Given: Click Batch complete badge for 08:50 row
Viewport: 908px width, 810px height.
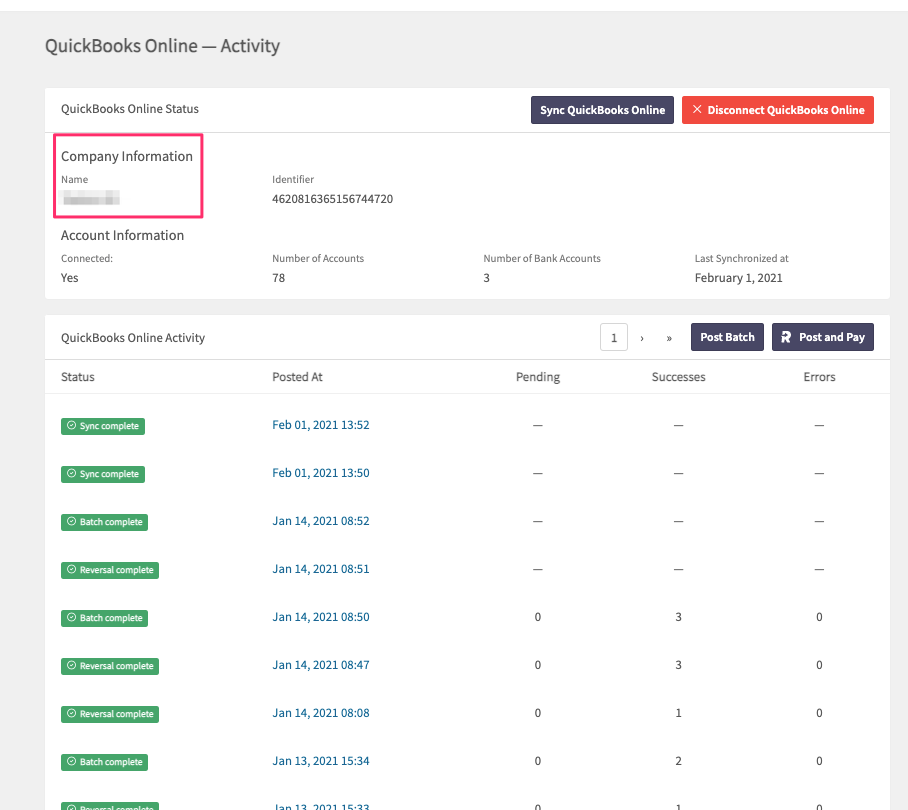Looking at the screenshot, I should pos(104,618).
